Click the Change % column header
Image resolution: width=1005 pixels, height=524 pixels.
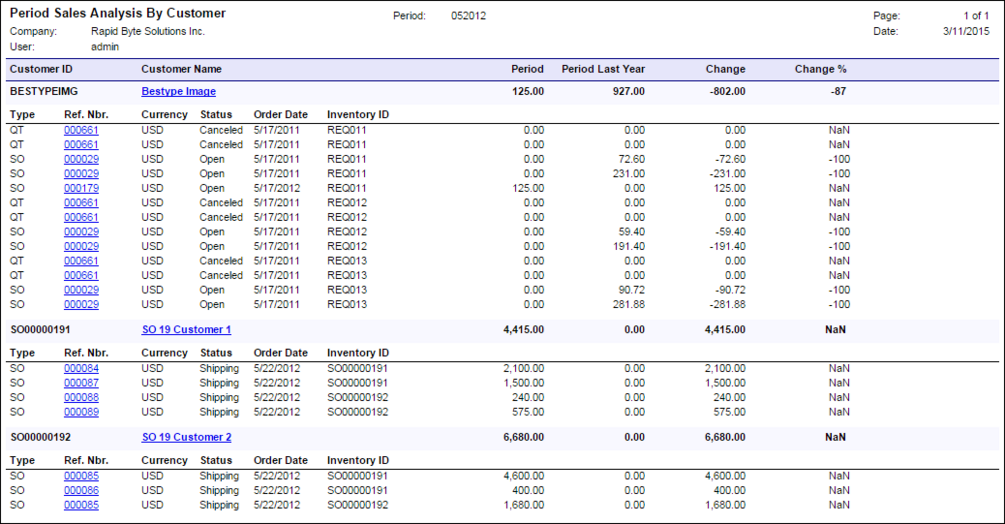[820, 69]
